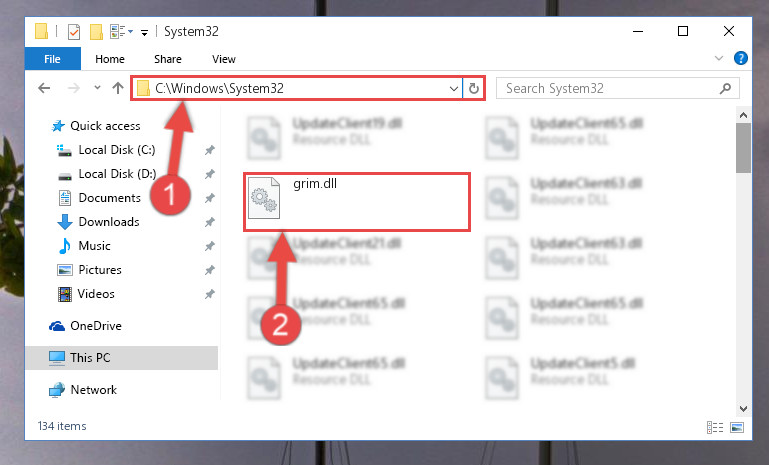Screen dimensions: 769x465
Task: Unpin Documents from Quick access
Action: click(x=209, y=198)
